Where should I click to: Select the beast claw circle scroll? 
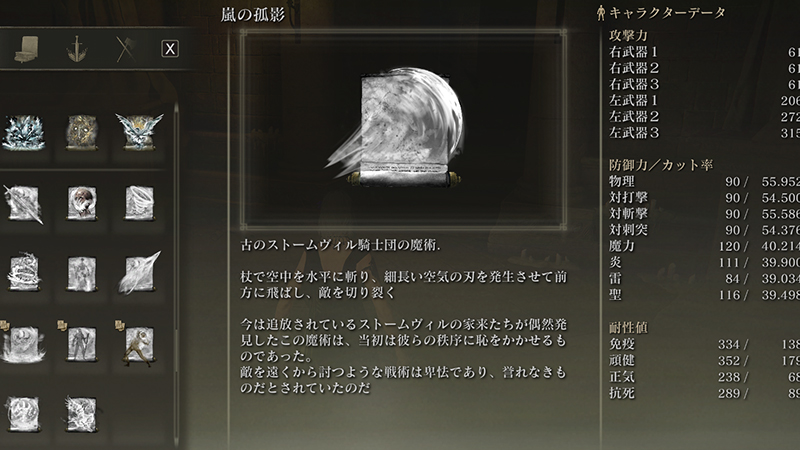[23, 414]
